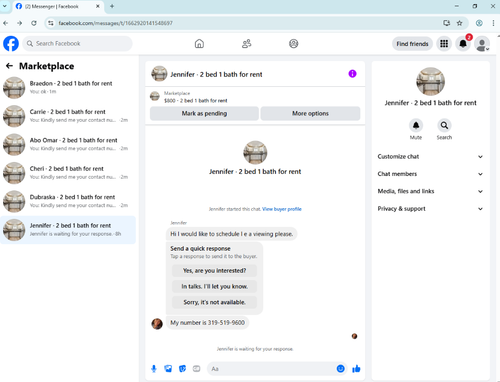Mute this conversation with bell icon
500x382 pixels.
pyautogui.click(x=416, y=125)
